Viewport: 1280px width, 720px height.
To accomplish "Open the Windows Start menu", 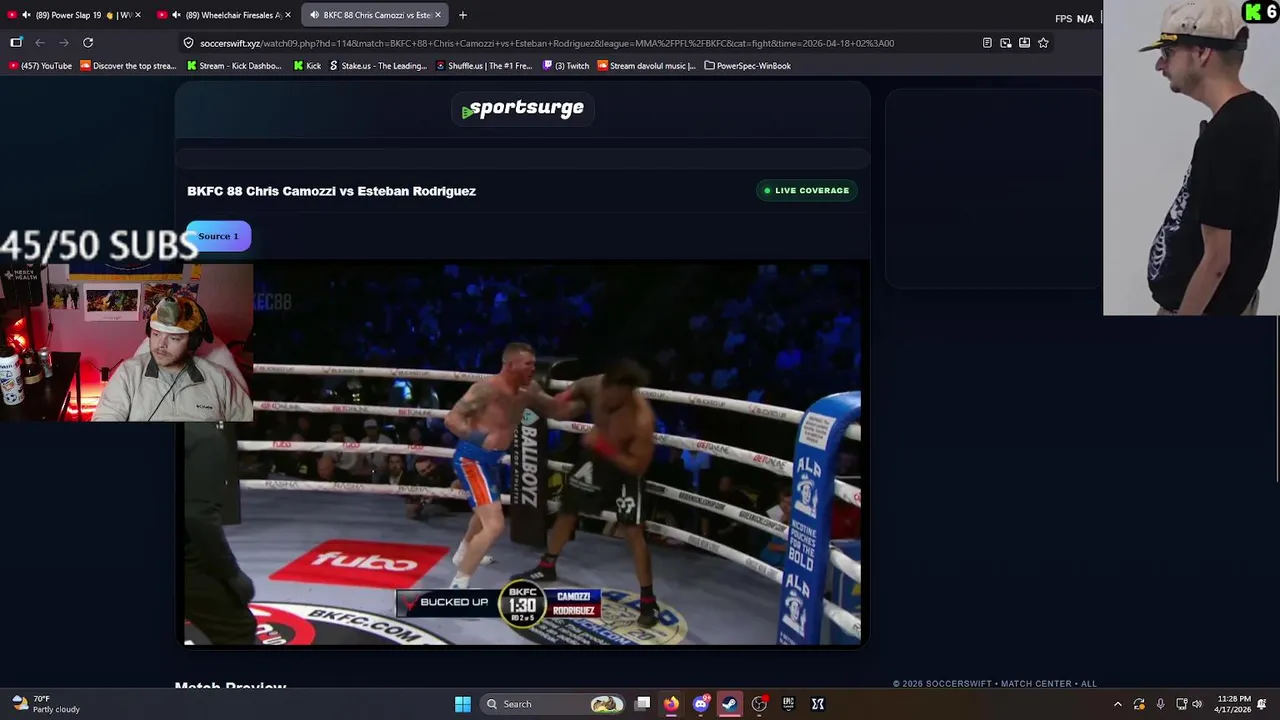I will pos(462,704).
